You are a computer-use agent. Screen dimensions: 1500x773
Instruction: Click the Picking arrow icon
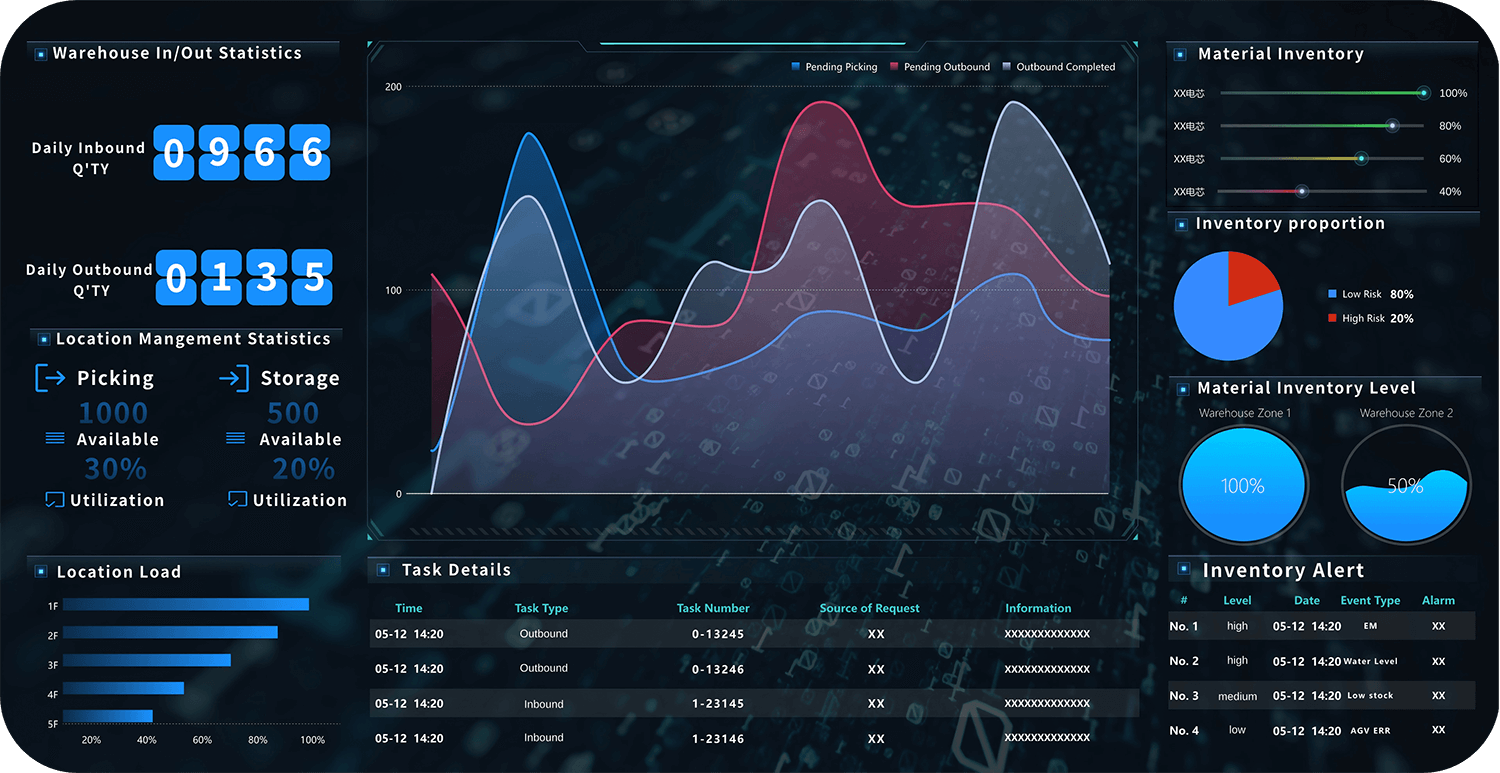[50, 378]
